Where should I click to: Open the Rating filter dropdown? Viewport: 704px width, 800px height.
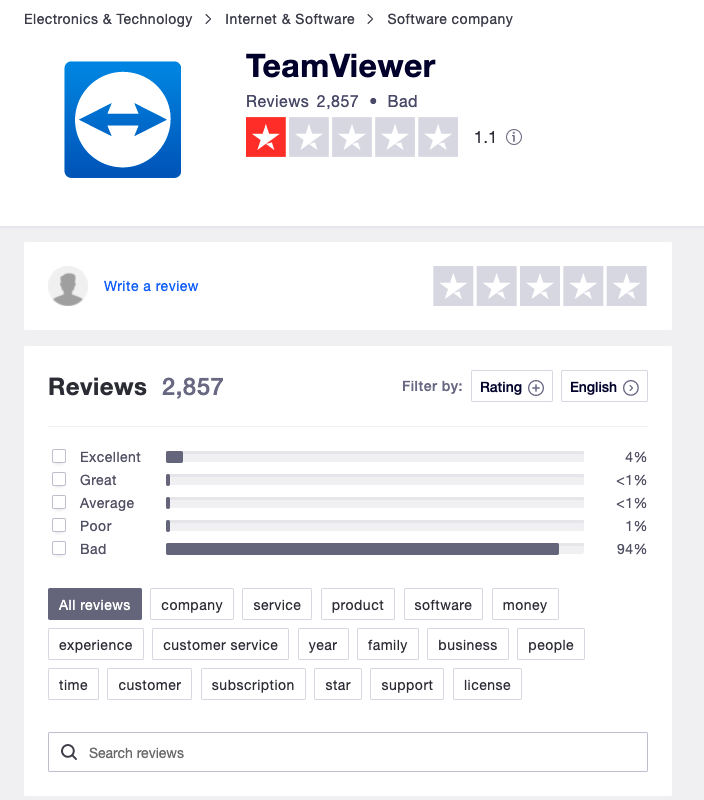pos(511,387)
